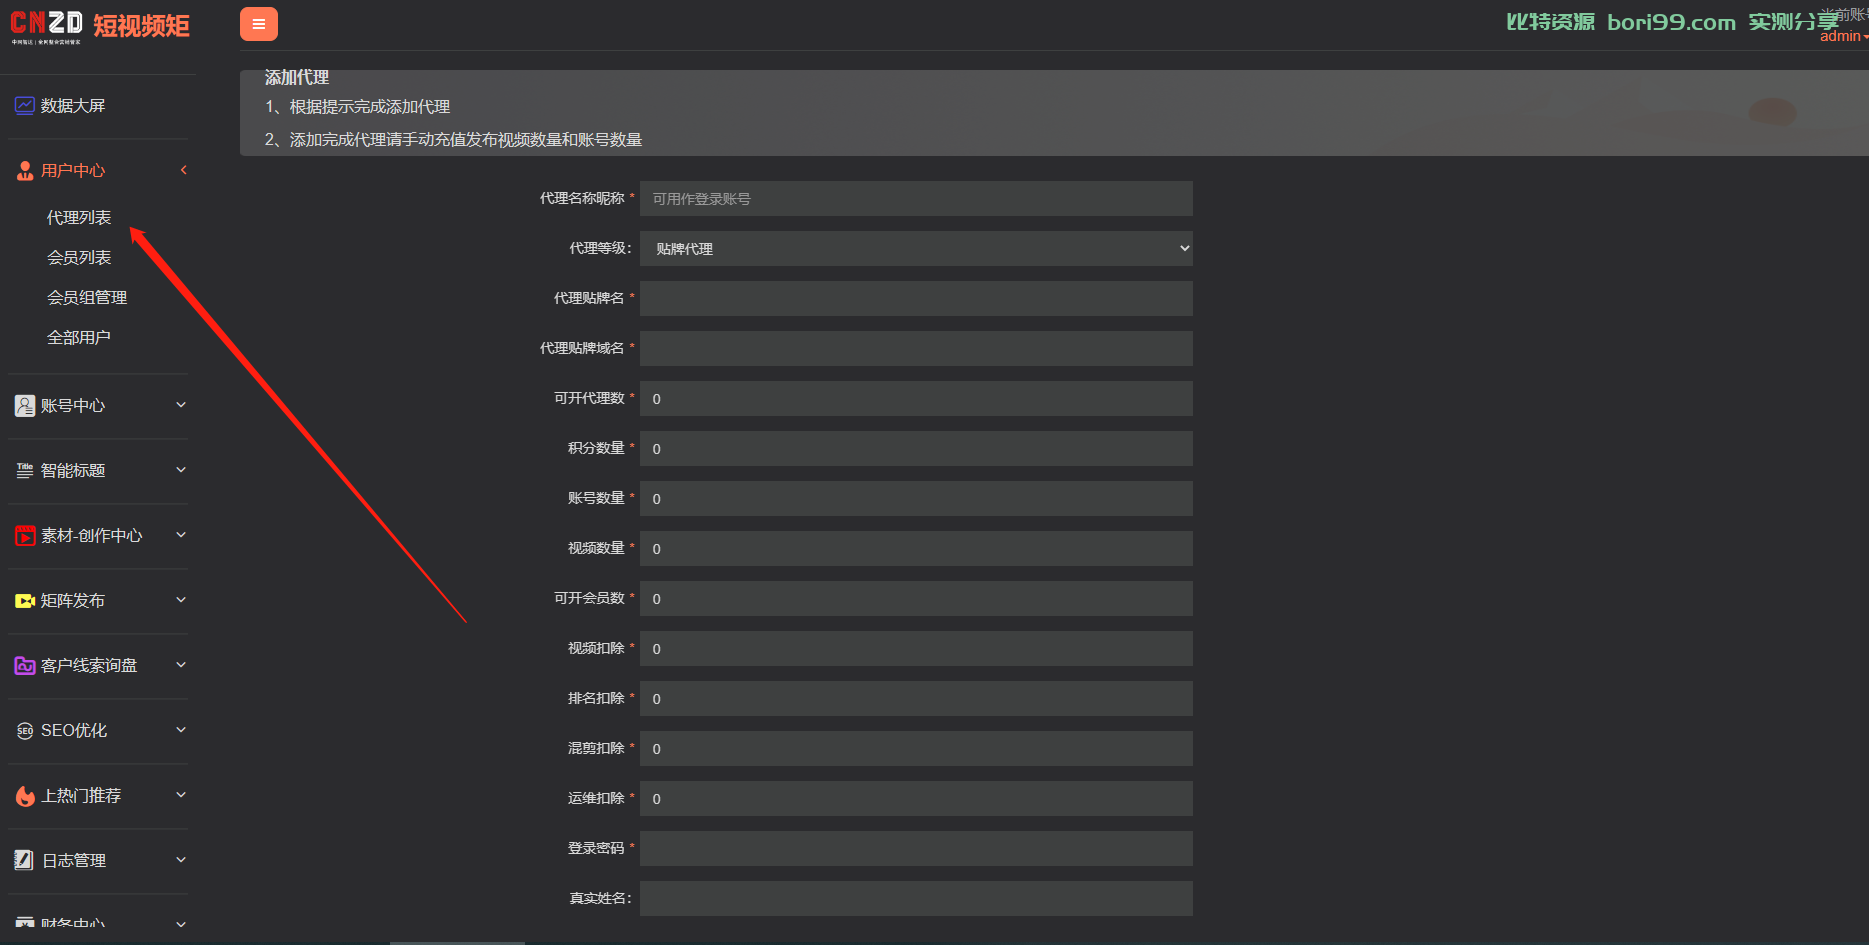Toggle the sidebar with the hamburger button
1869x945 pixels.
(259, 24)
